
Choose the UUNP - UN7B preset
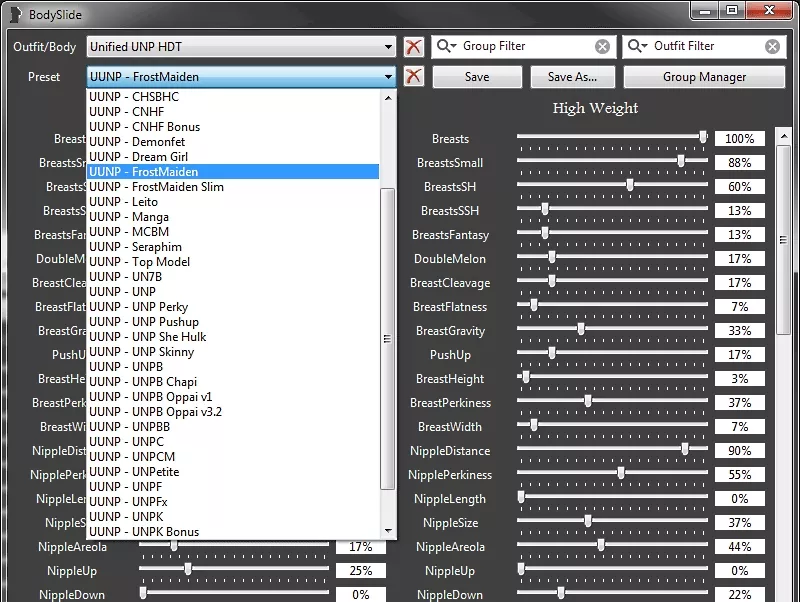pyautogui.click(x=233, y=277)
